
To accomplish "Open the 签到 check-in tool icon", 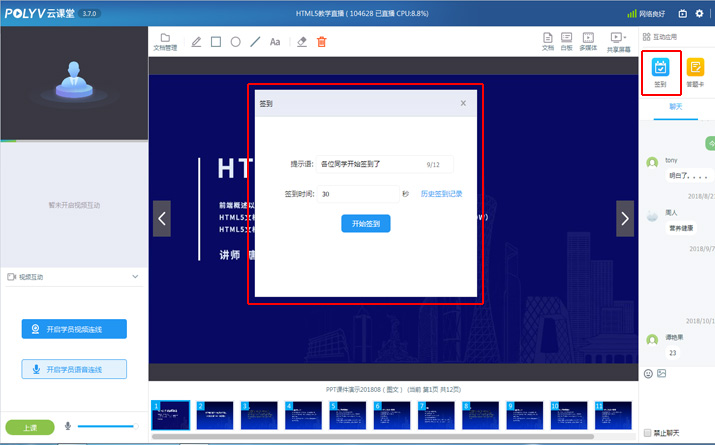I will coord(661,68).
